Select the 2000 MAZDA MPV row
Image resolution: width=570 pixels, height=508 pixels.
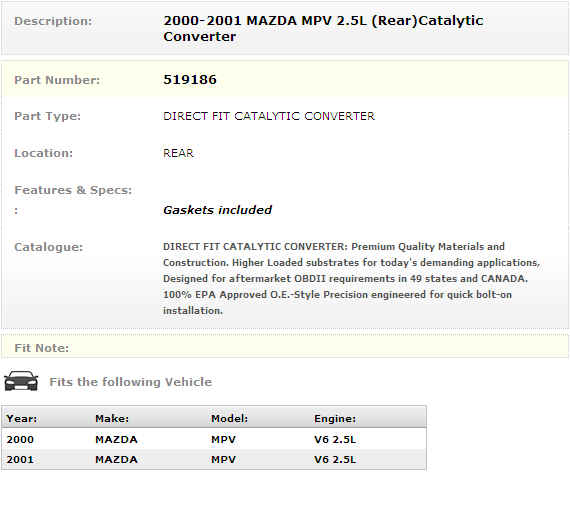tap(214, 439)
